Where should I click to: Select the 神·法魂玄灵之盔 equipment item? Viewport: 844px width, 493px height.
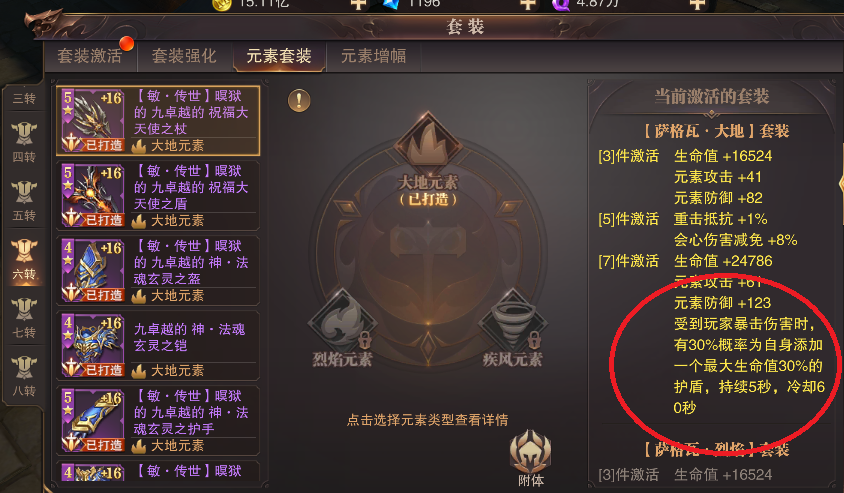click(158, 270)
